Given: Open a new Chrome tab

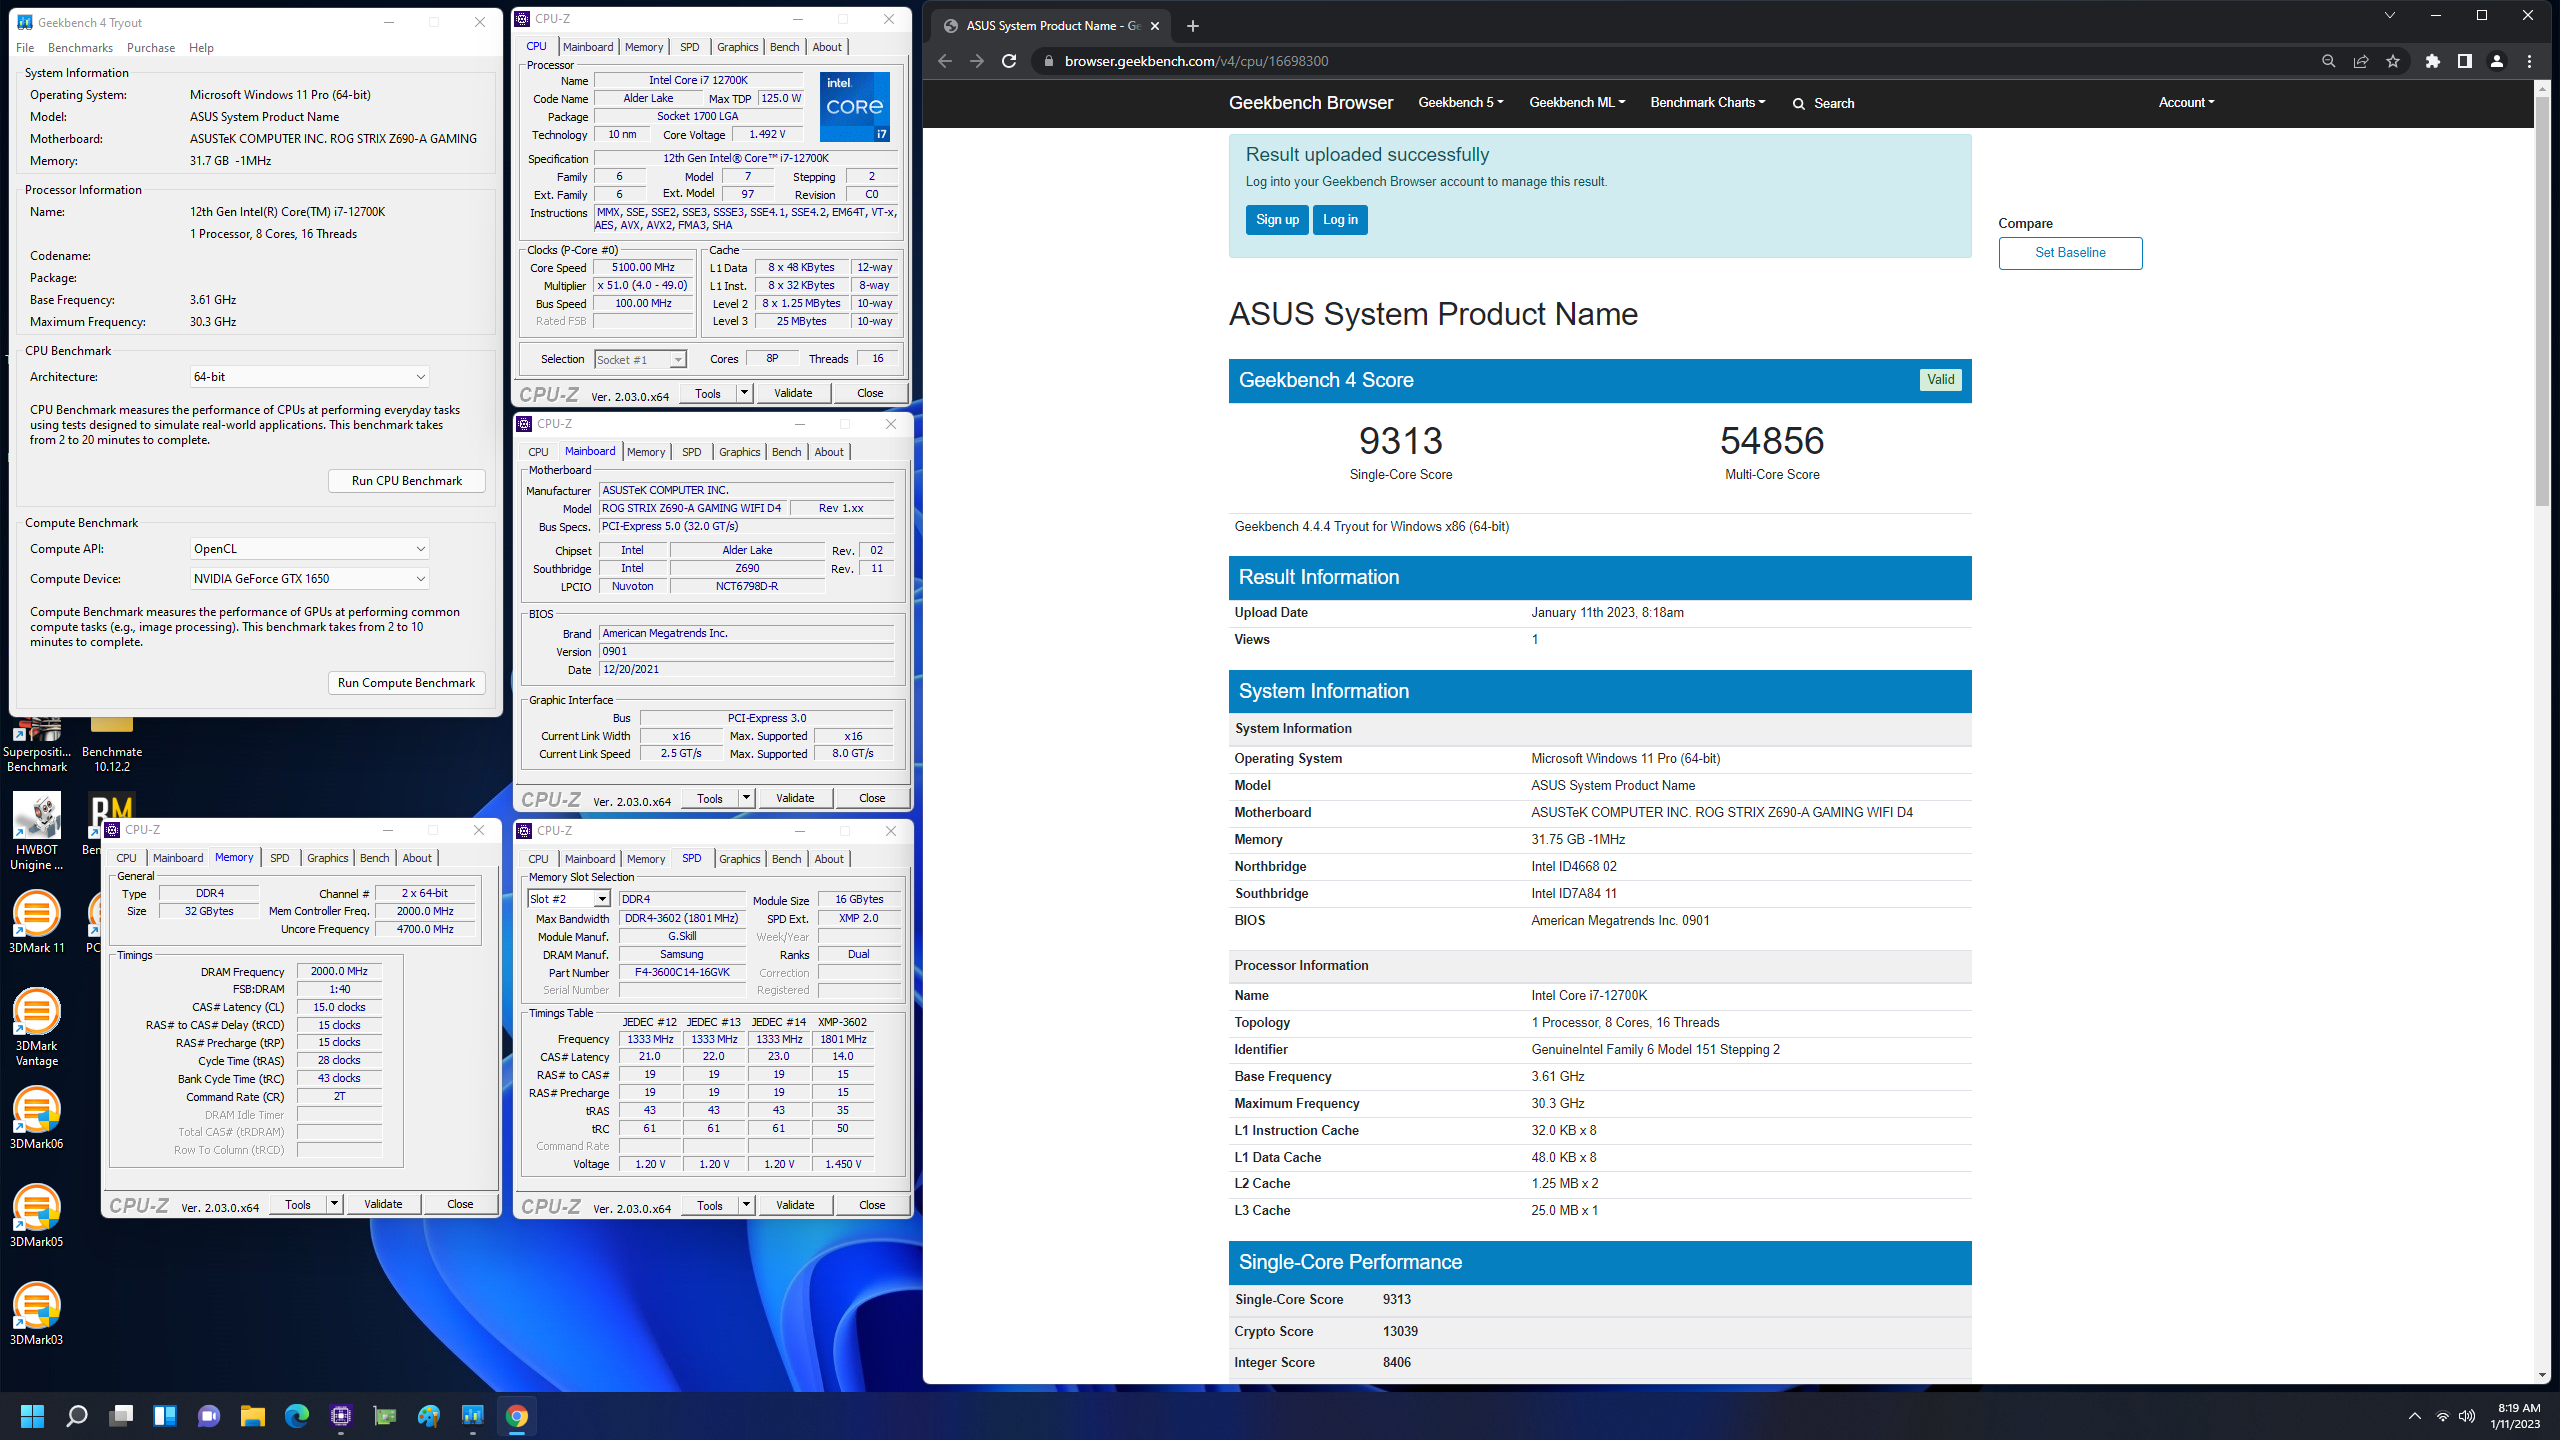Looking at the screenshot, I should pyautogui.click(x=1193, y=26).
